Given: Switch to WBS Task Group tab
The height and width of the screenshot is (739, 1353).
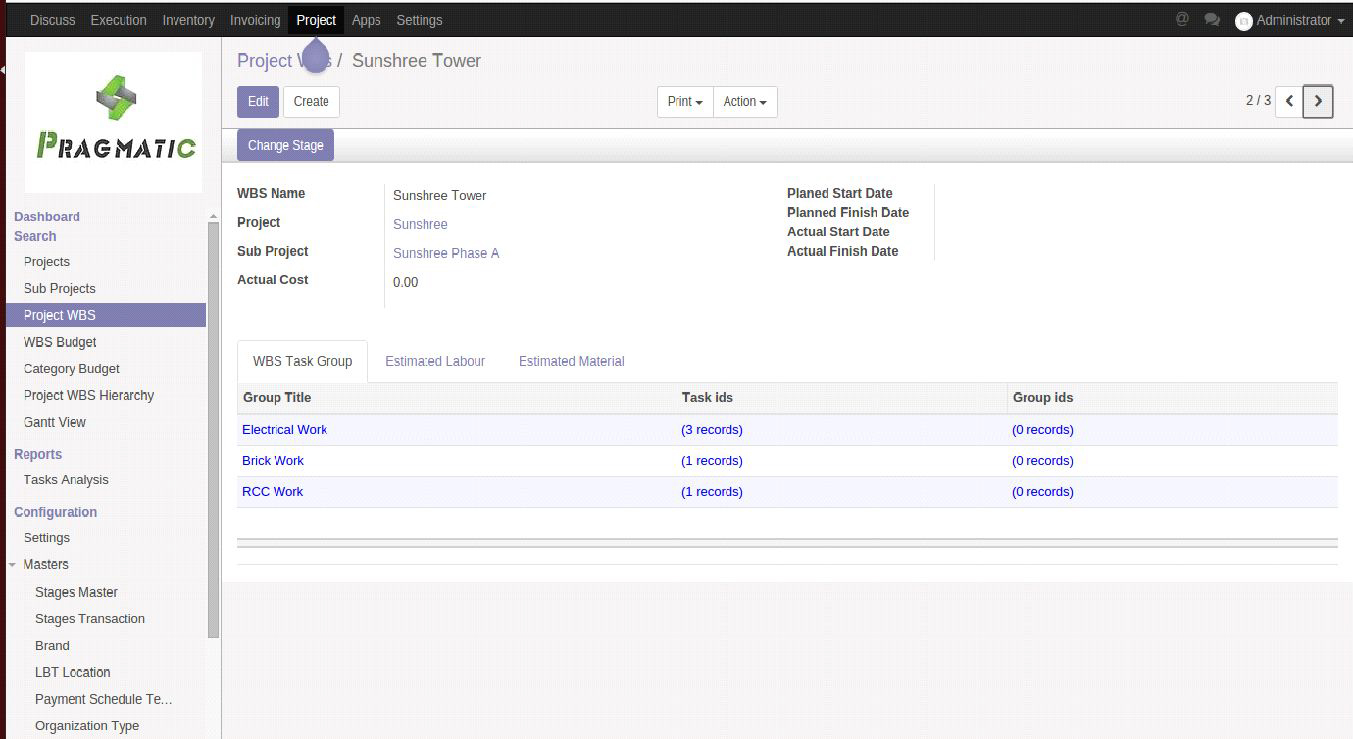Looking at the screenshot, I should [x=302, y=361].
